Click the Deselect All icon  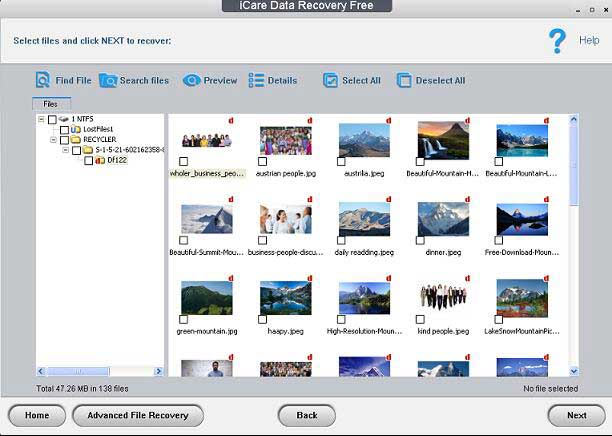point(404,80)
